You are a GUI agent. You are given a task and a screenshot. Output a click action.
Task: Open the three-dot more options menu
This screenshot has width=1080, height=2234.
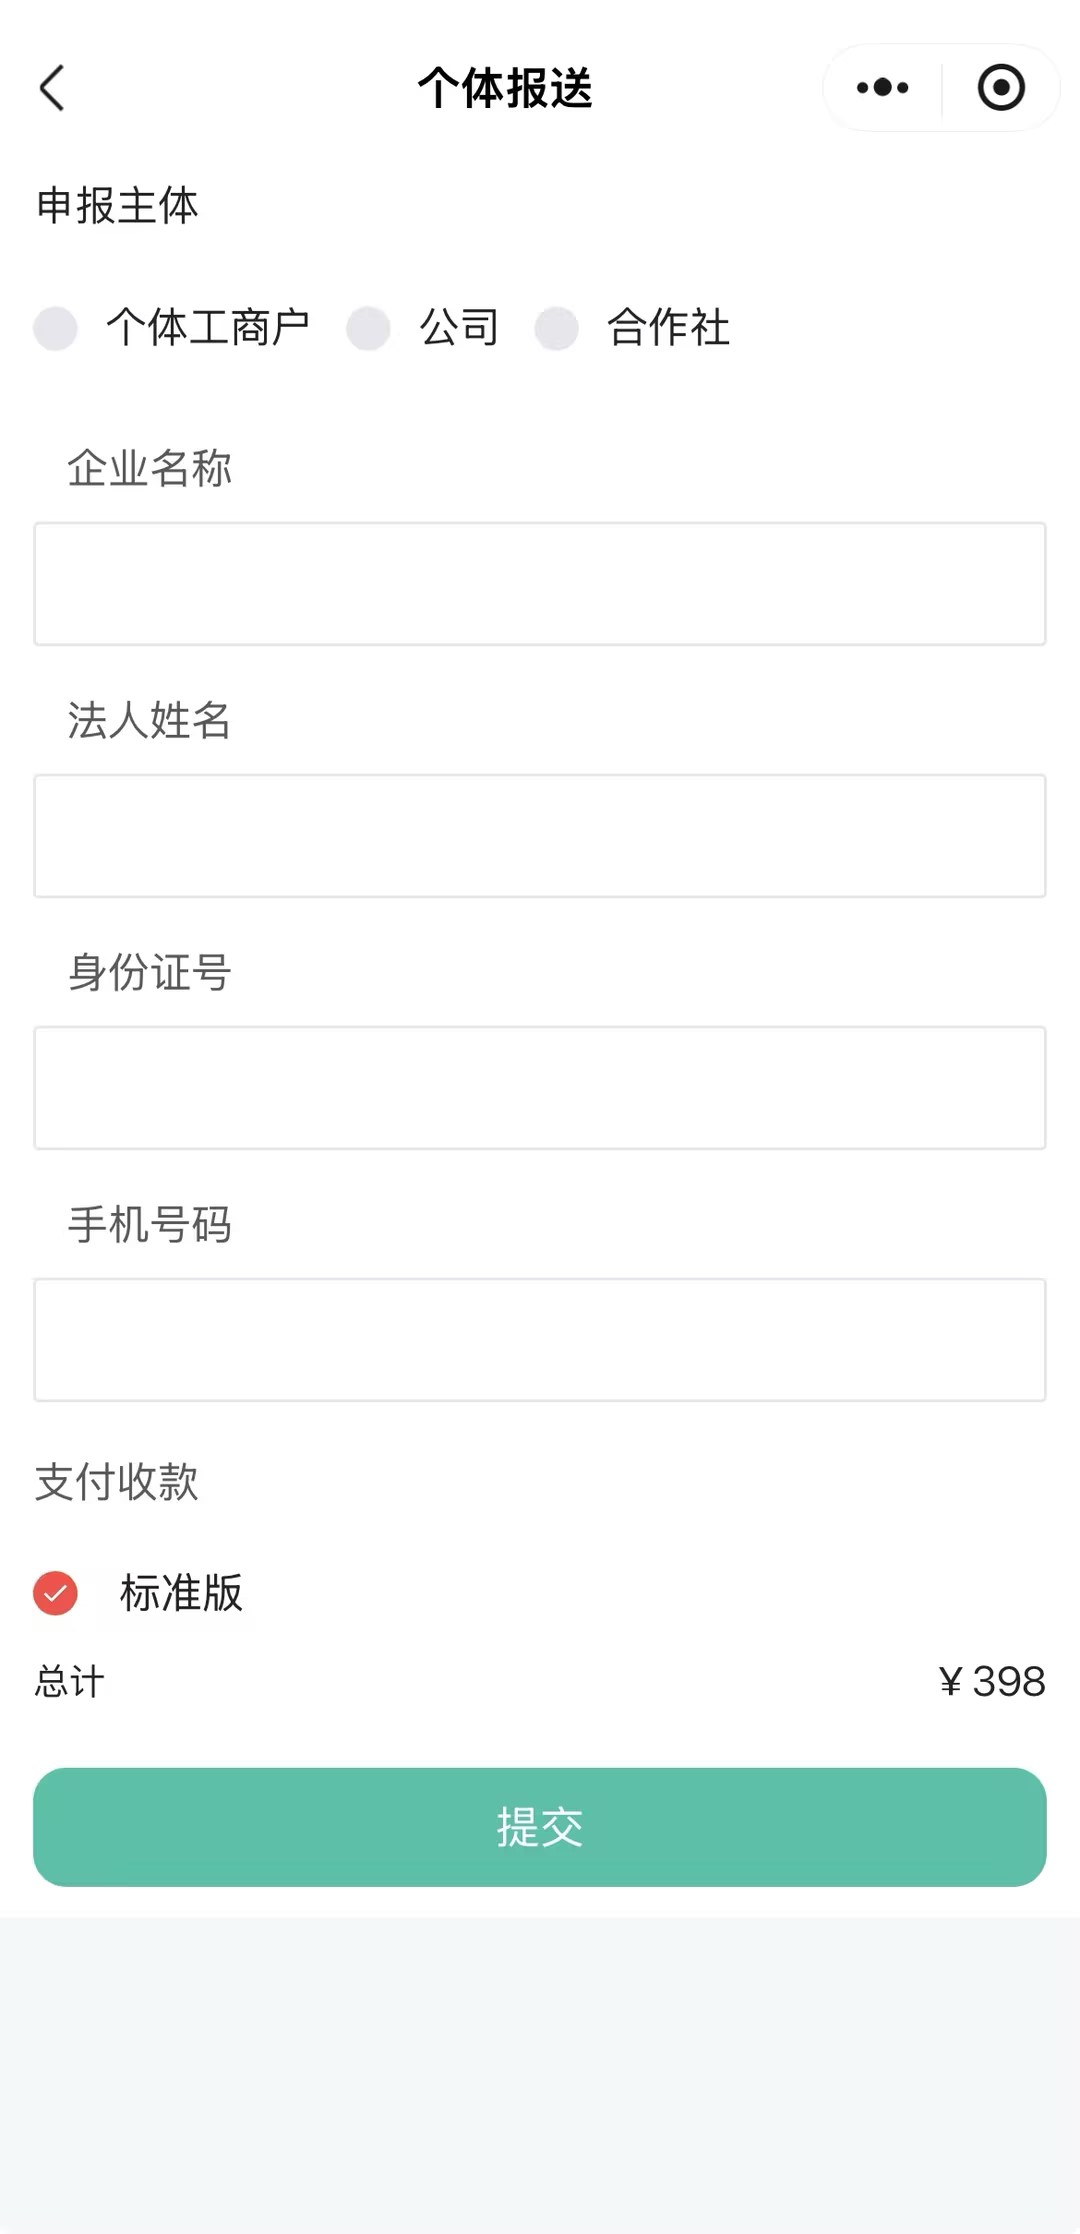pos(882,88)
